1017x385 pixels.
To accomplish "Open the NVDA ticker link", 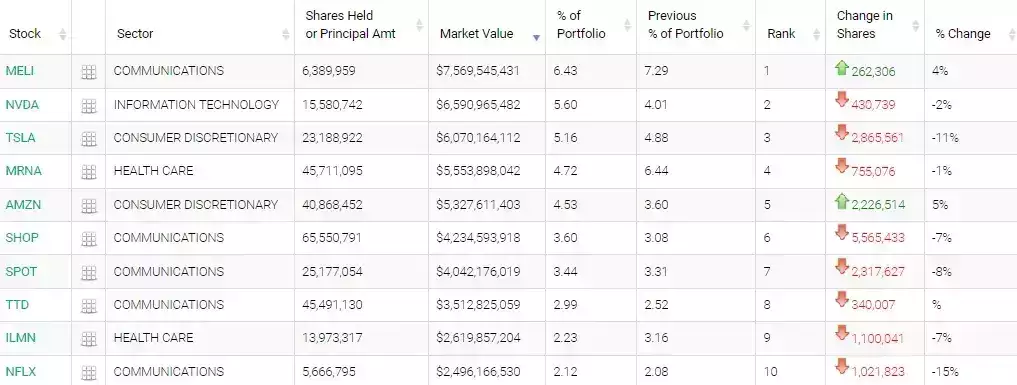I will (x=22, y=104).
